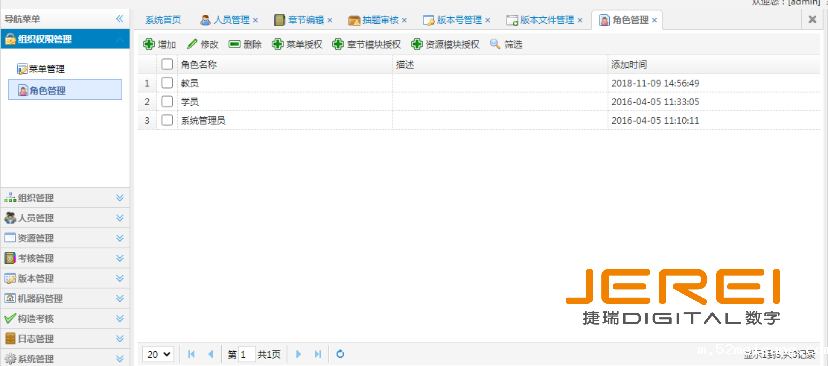The image size is (828, 366).
Task: Click the close-all tabs X button
Action: click(x=813, y=20)
